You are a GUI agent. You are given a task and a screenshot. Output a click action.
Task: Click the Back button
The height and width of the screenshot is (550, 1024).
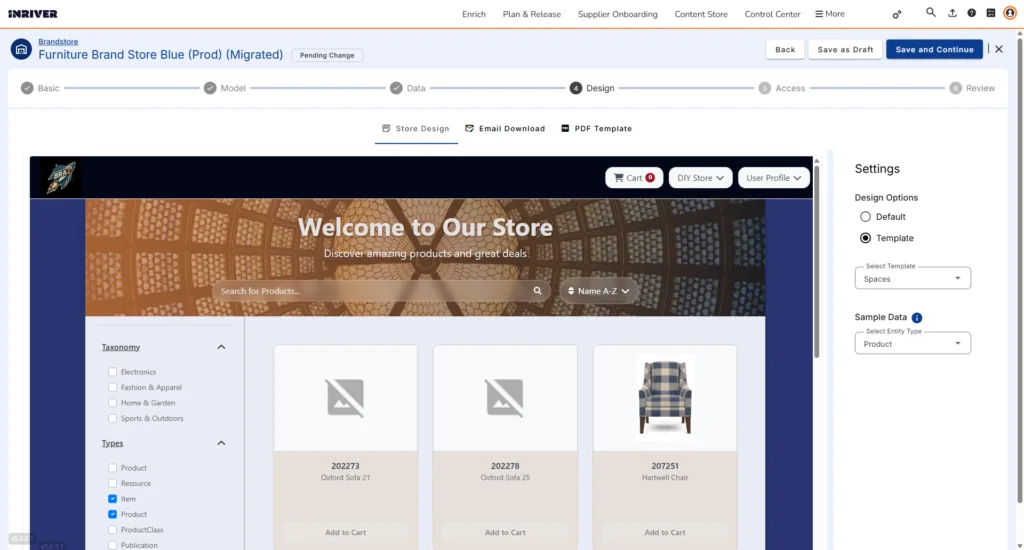click(x=785, y=49)
